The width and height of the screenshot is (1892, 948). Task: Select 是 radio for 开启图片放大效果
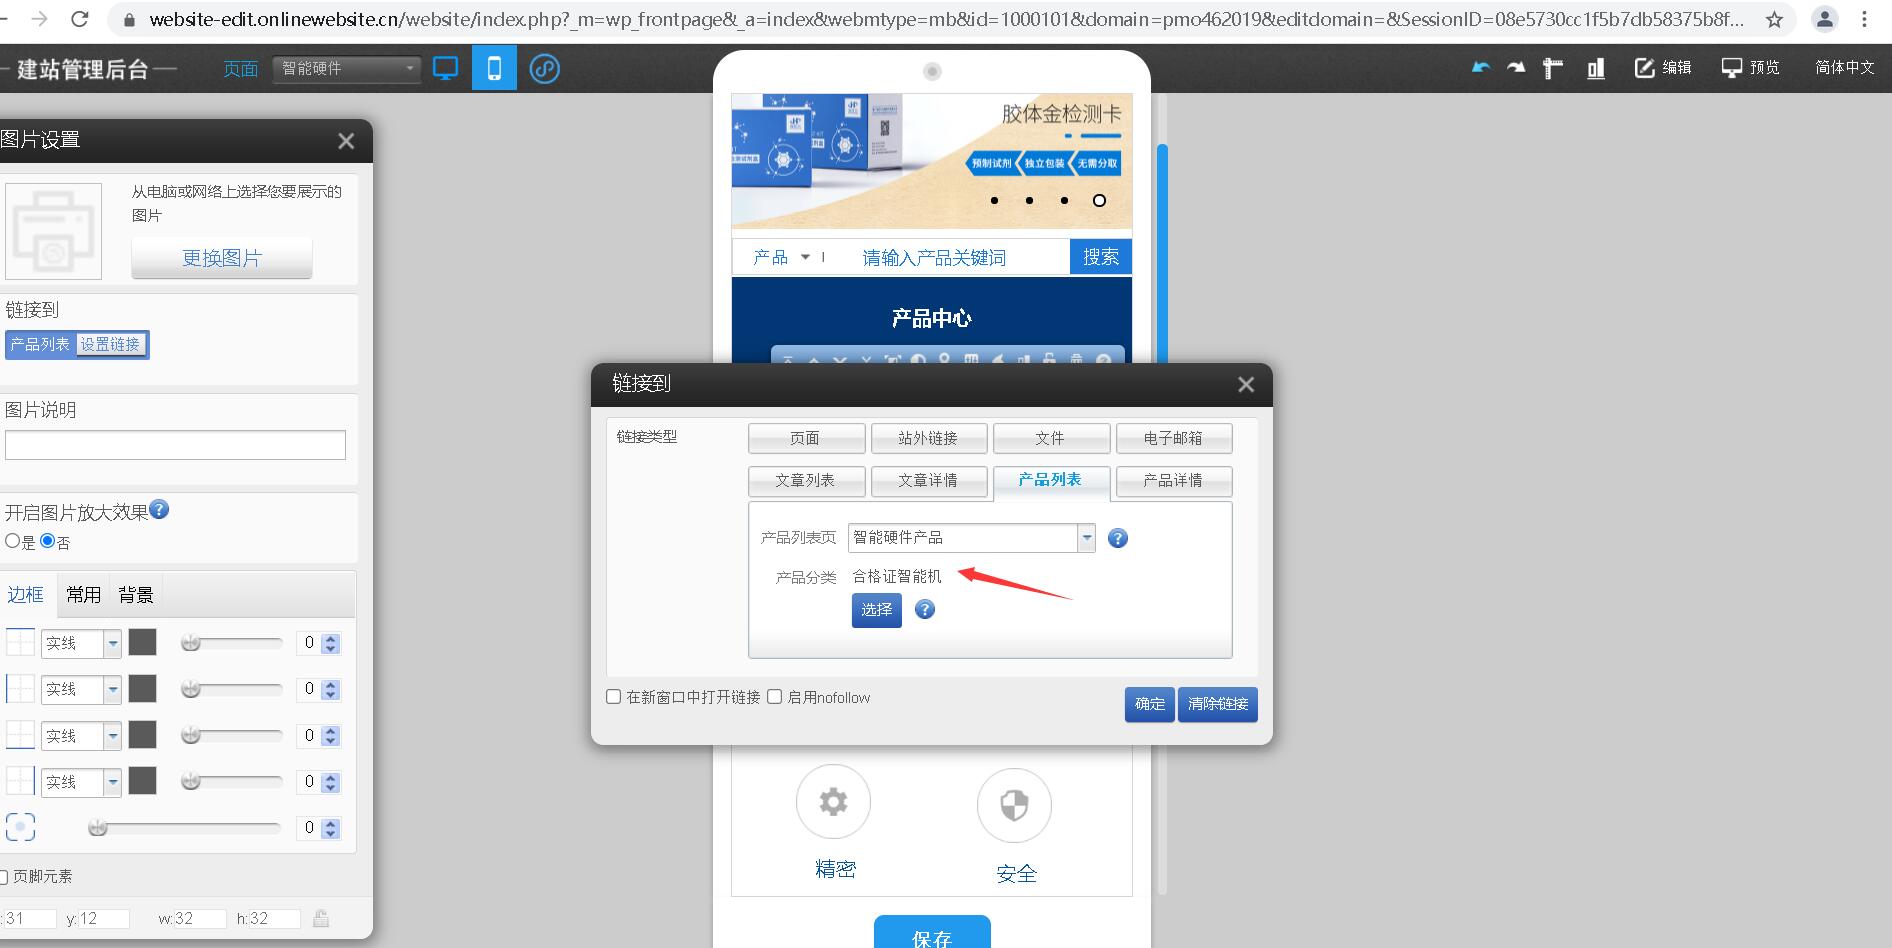click(10, 541)
